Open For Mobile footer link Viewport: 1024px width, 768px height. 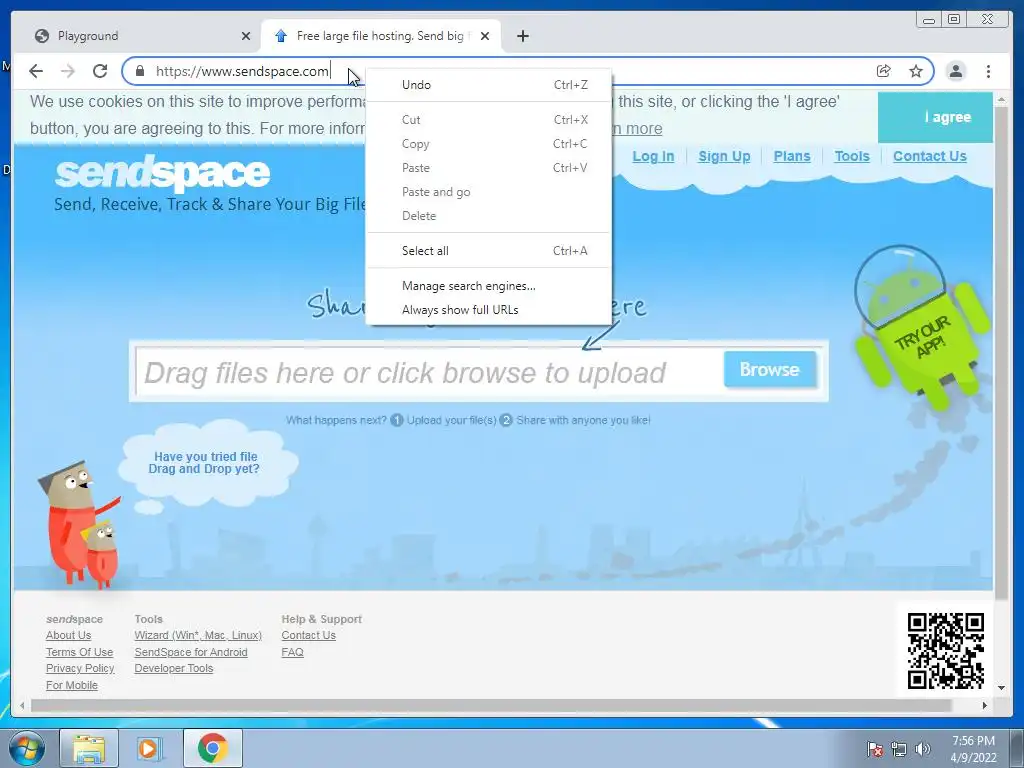pos(72,685)
